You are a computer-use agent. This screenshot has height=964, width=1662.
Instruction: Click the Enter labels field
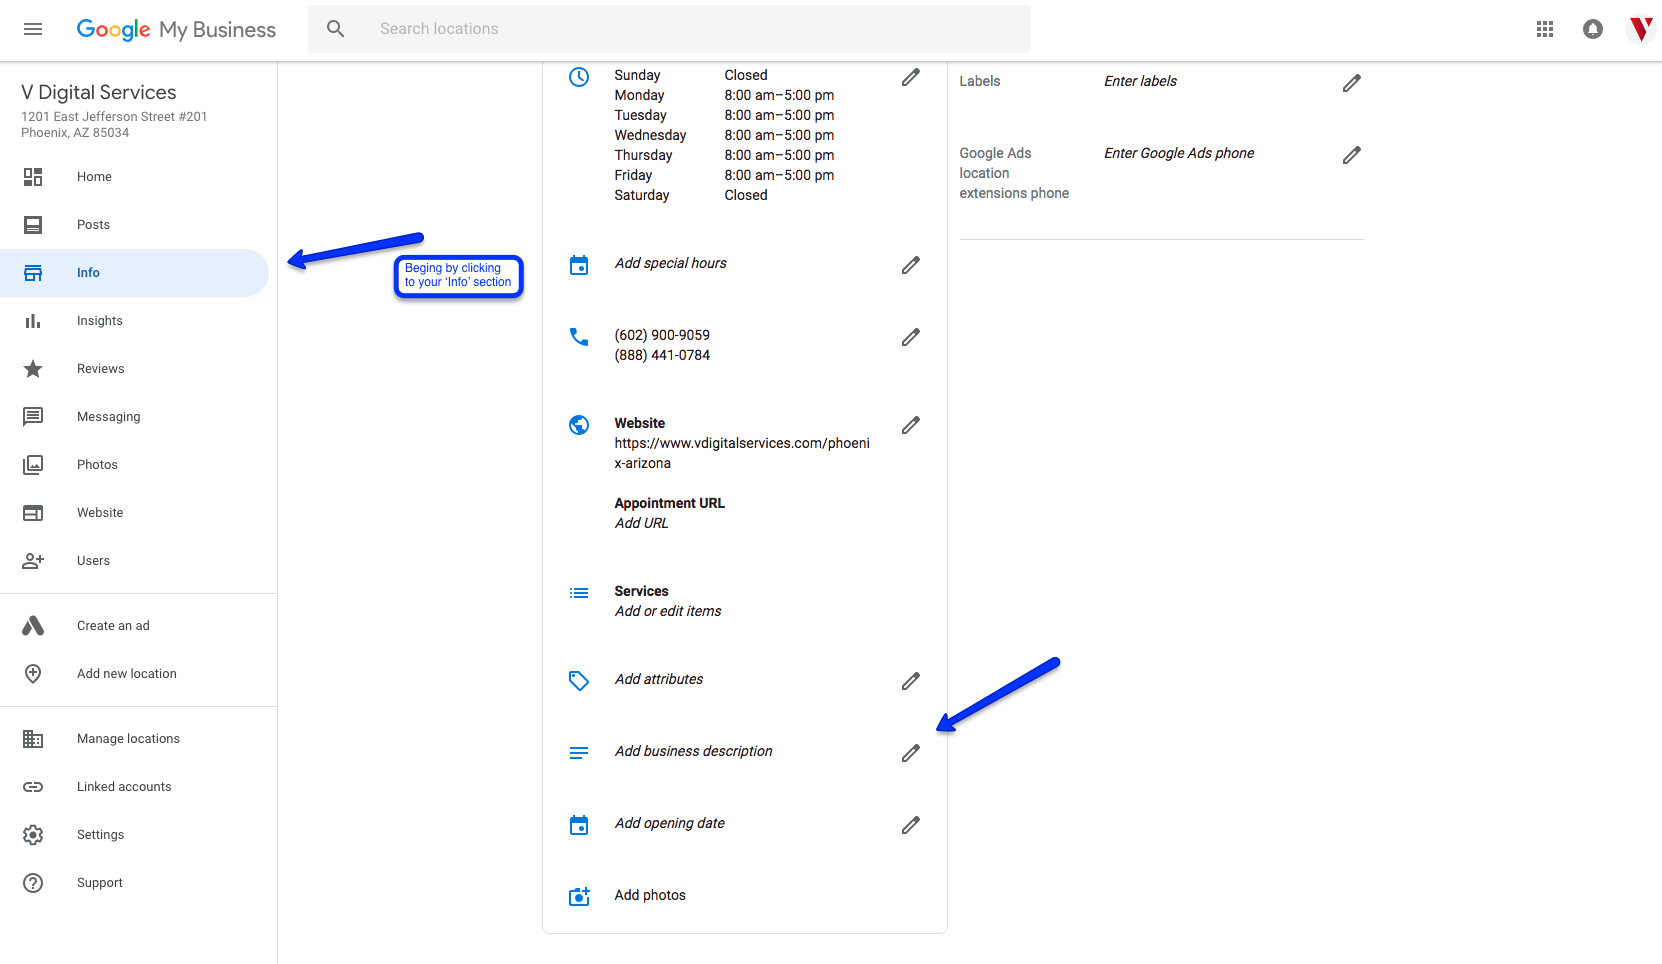click(x=1140, y=81)
